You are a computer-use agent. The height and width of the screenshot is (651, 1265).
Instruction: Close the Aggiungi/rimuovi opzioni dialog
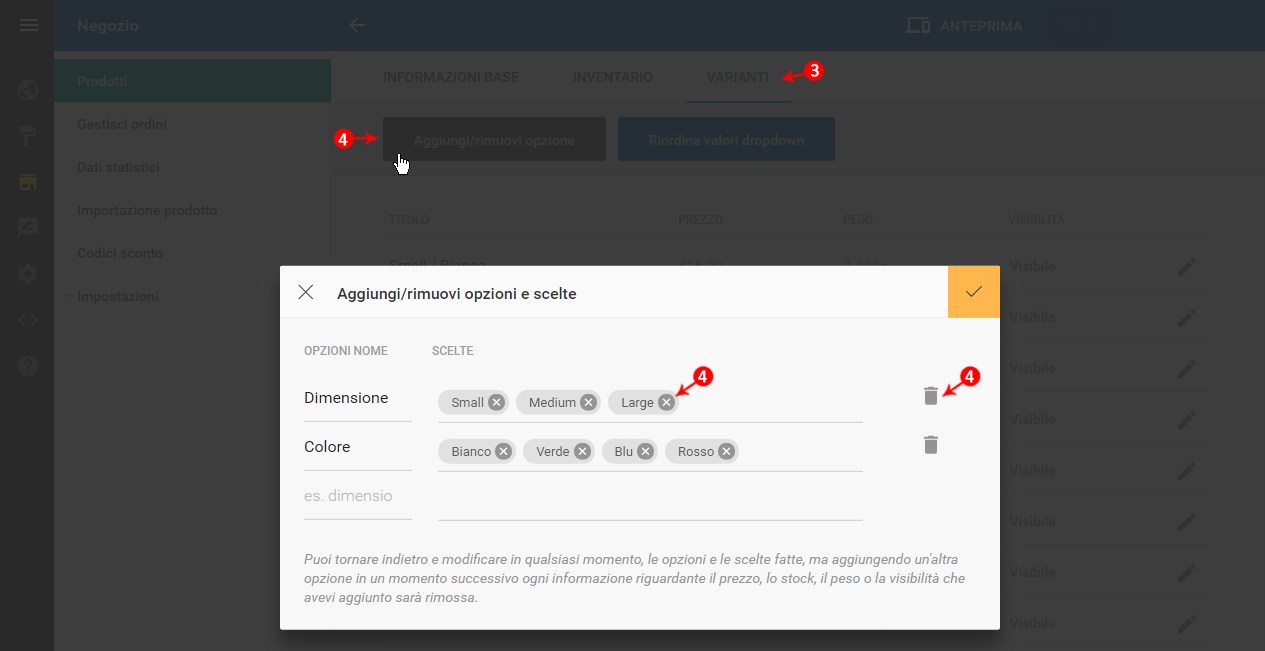(306, 292)
